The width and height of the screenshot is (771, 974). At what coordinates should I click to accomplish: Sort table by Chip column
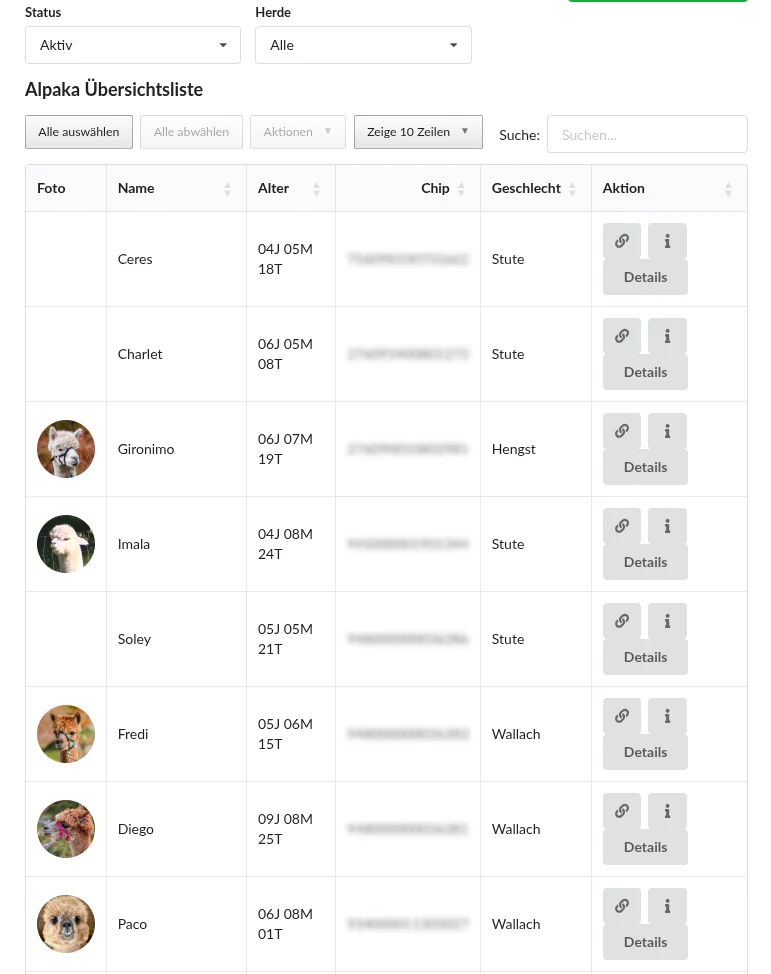coord(436,188)
